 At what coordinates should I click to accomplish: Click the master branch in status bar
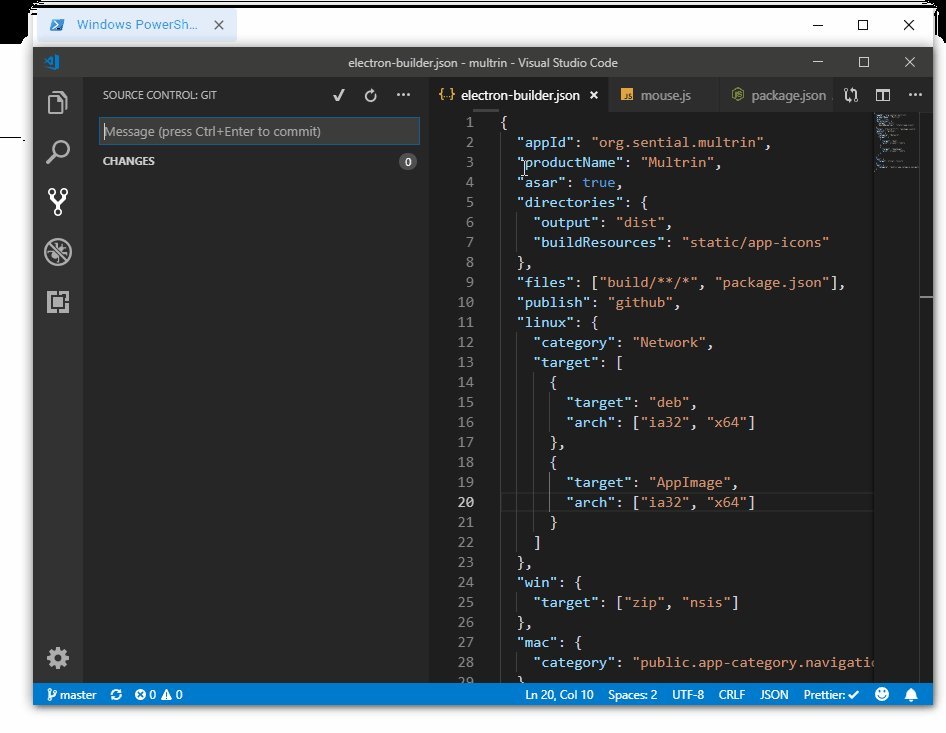tap(70, 694)
